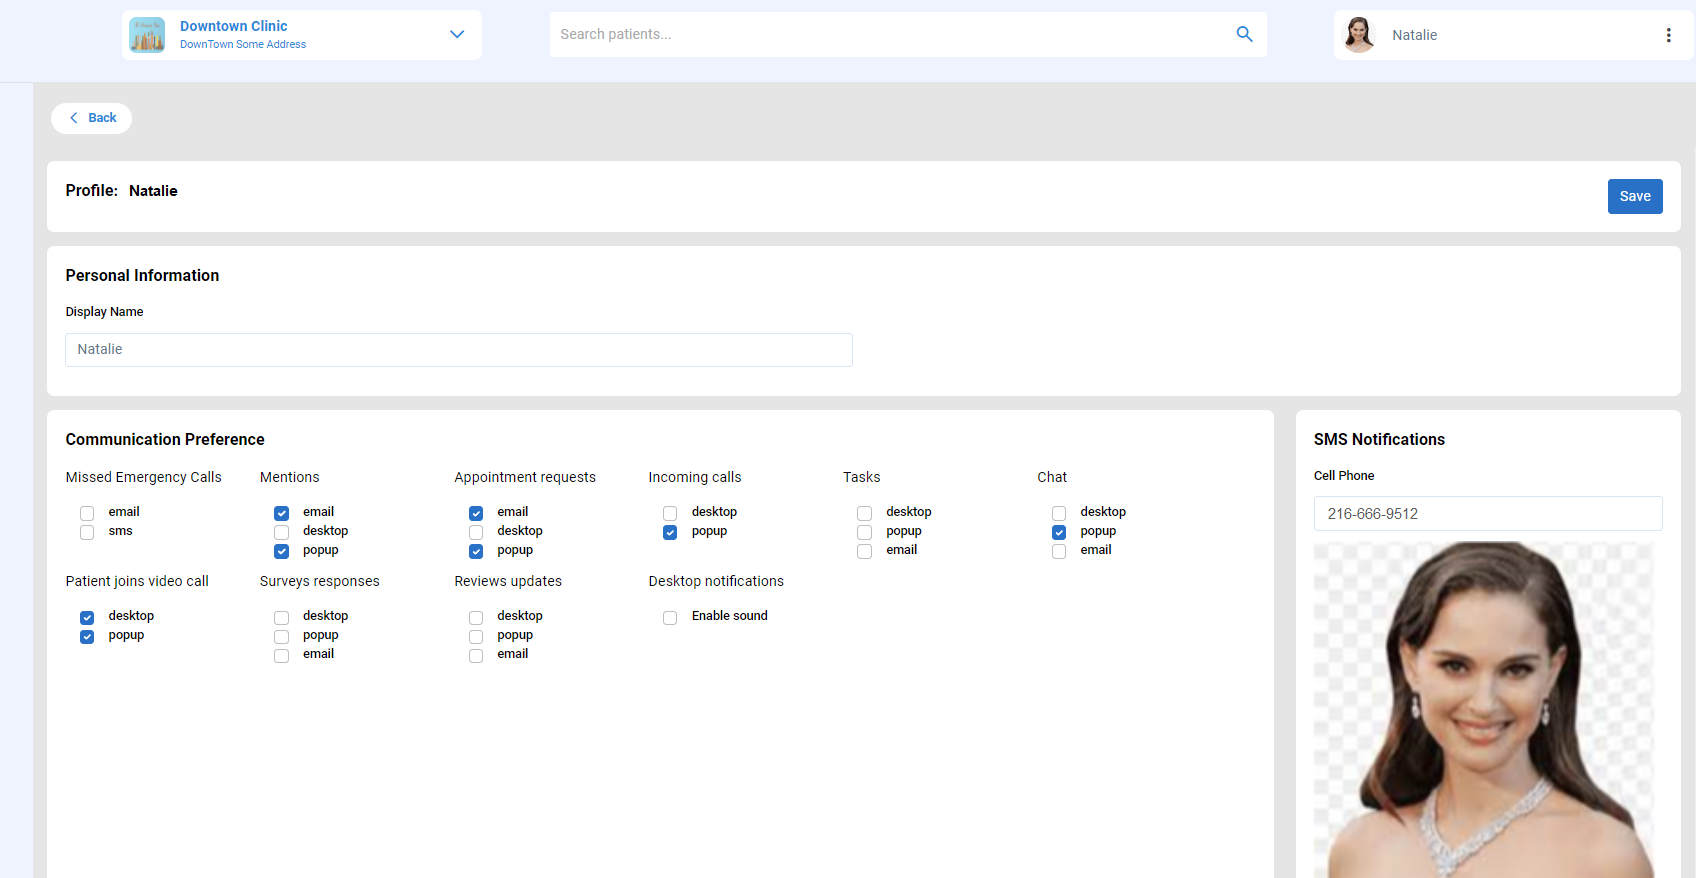
Task: Click the Display Name input field
Action: pyautogui.click(x=458, y=350)
